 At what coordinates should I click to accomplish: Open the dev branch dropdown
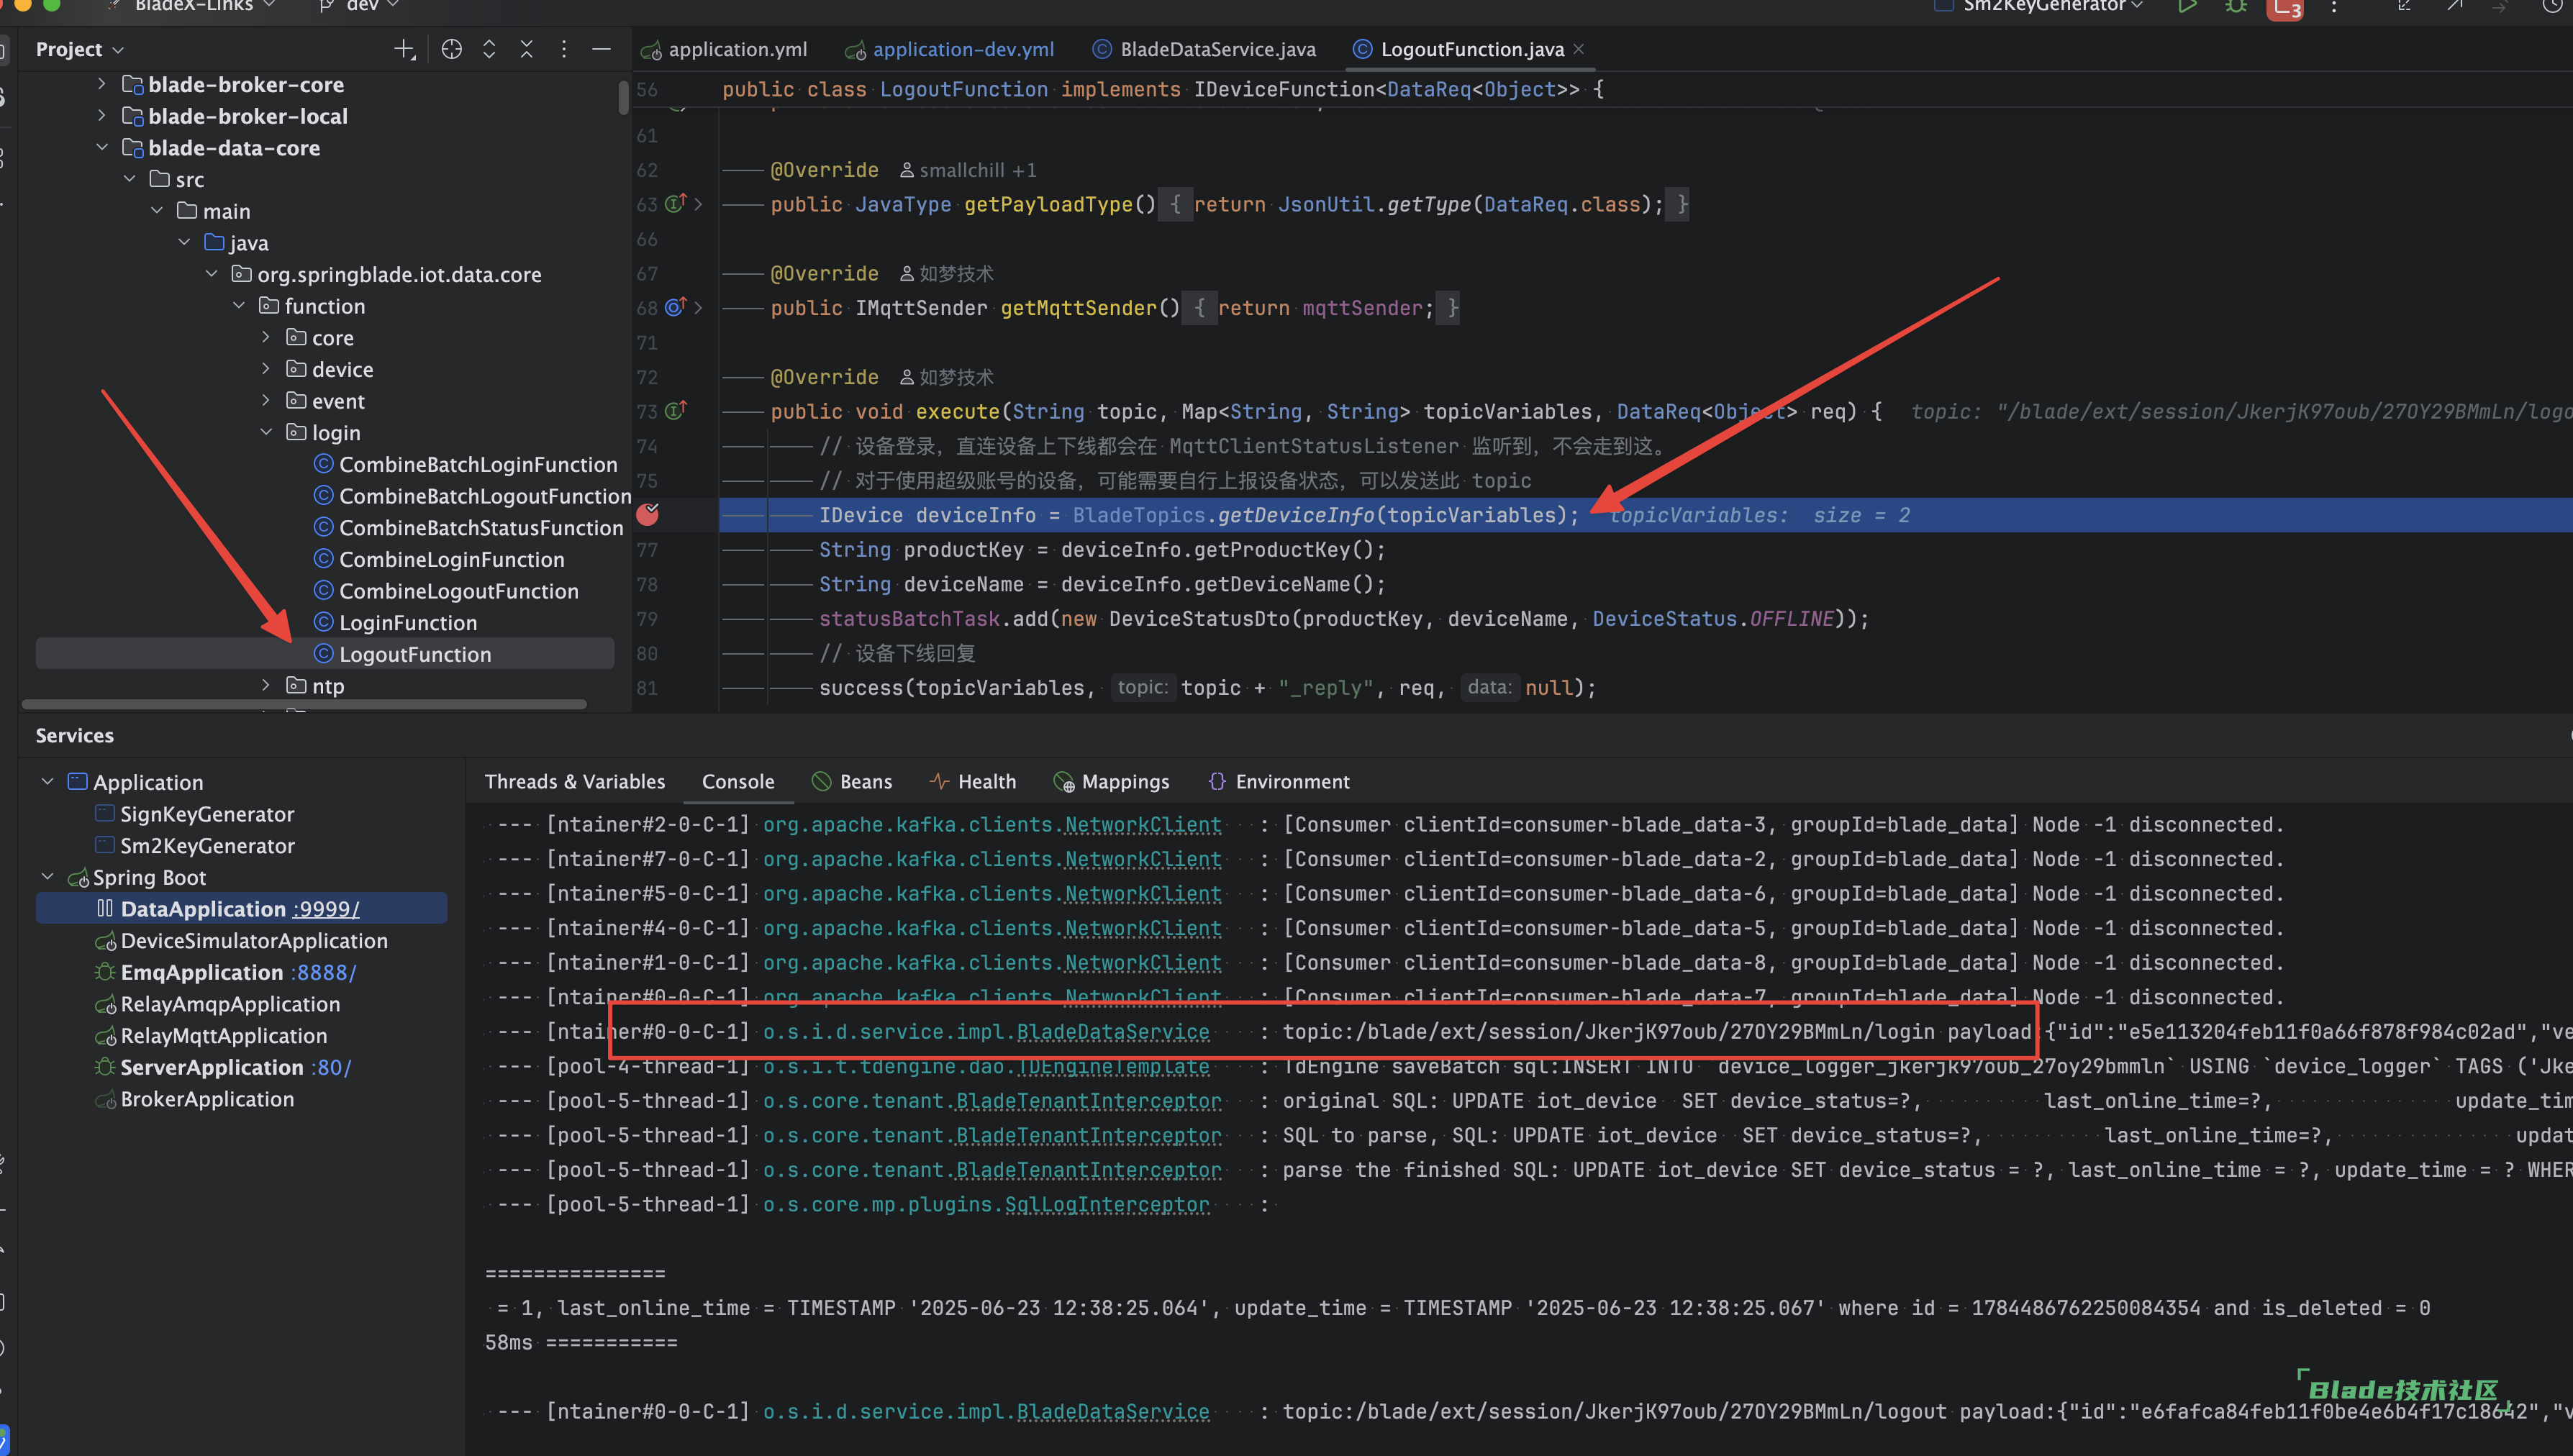coord(360,6)
